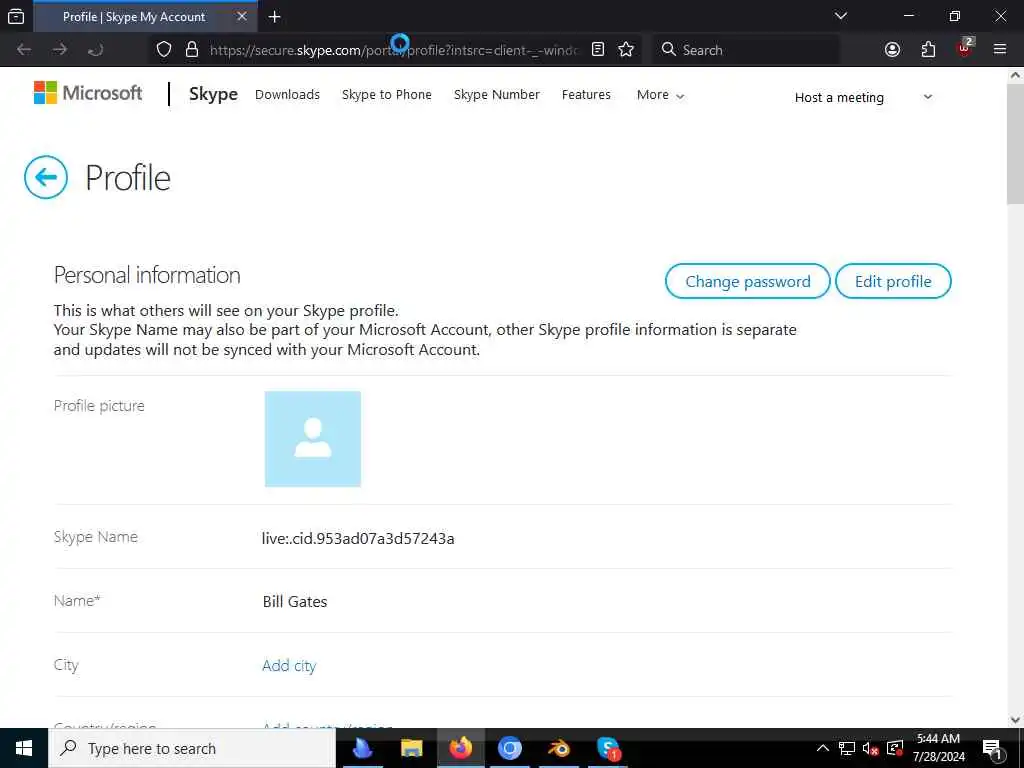Click Host a meeting

pos(839,98)
